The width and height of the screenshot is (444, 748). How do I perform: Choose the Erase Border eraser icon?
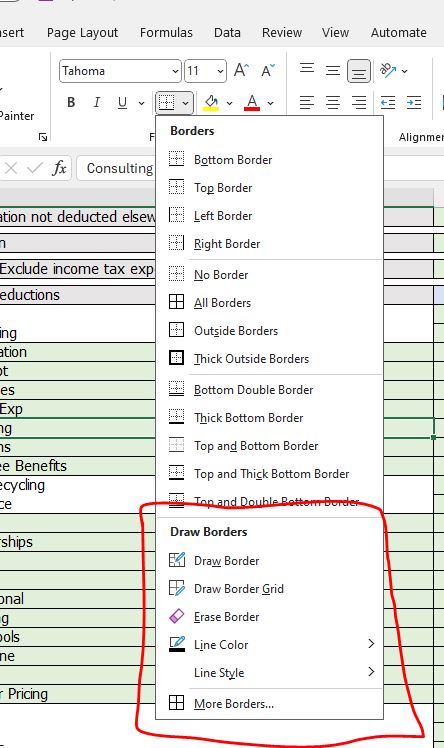pos(176,616)
